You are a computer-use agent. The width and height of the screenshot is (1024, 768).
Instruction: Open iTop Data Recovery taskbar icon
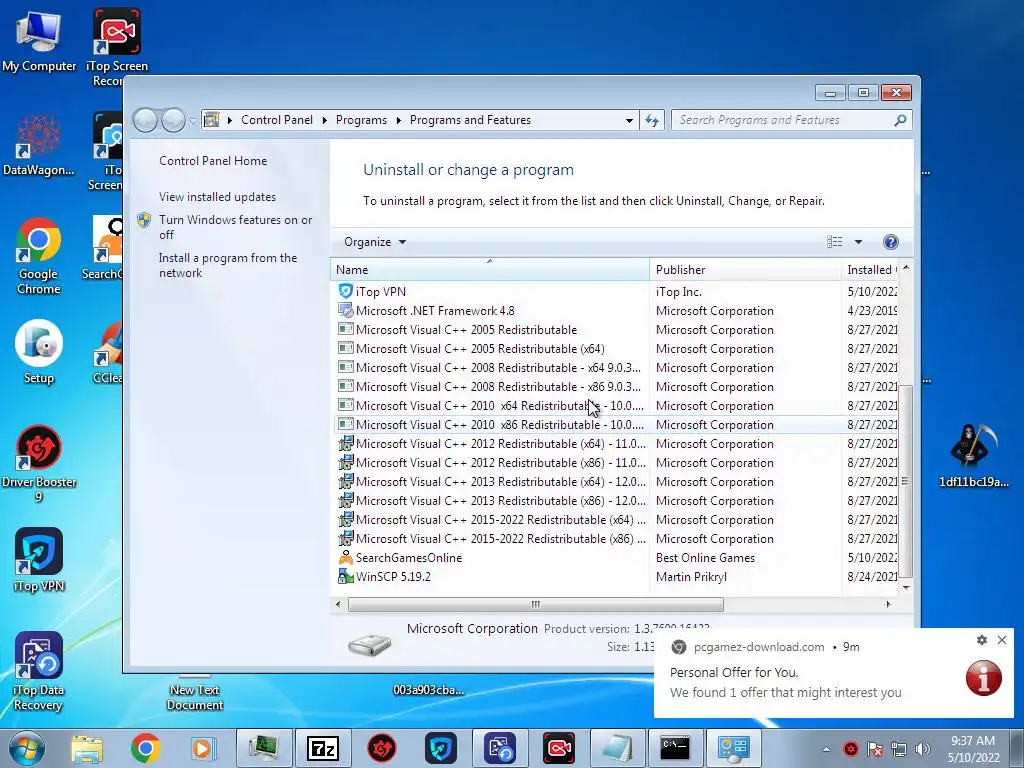tap(500, 748)
